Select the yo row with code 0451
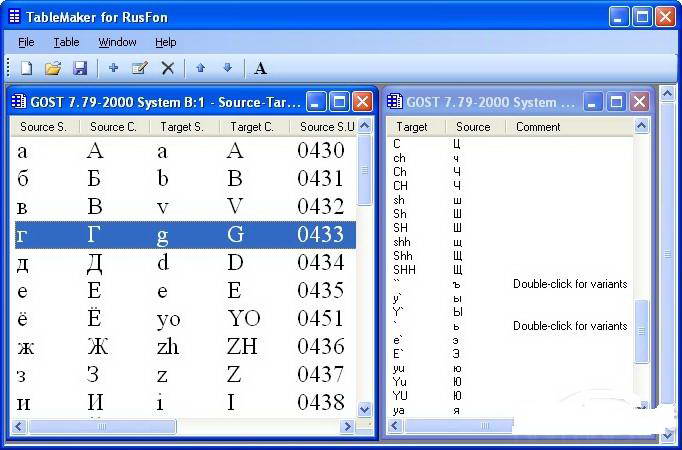The width and height of the screenshot is (682, 450). [x=186, y=318]
